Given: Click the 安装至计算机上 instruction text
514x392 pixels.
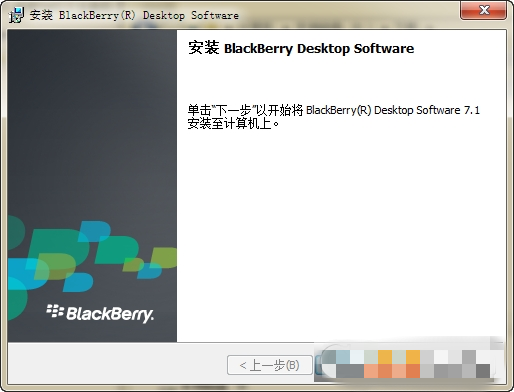Looking at the screenshot, I should [233, 124].
